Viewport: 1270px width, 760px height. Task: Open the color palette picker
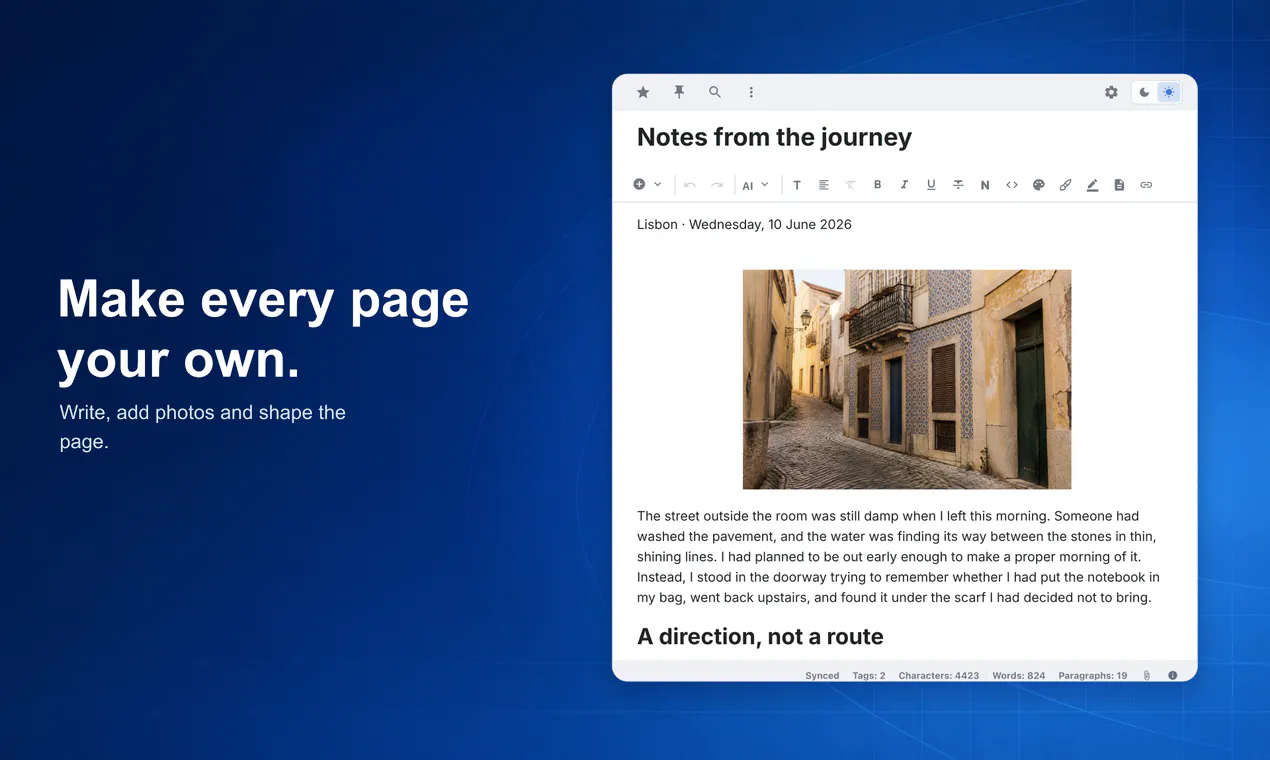(x=1039, y=185)
